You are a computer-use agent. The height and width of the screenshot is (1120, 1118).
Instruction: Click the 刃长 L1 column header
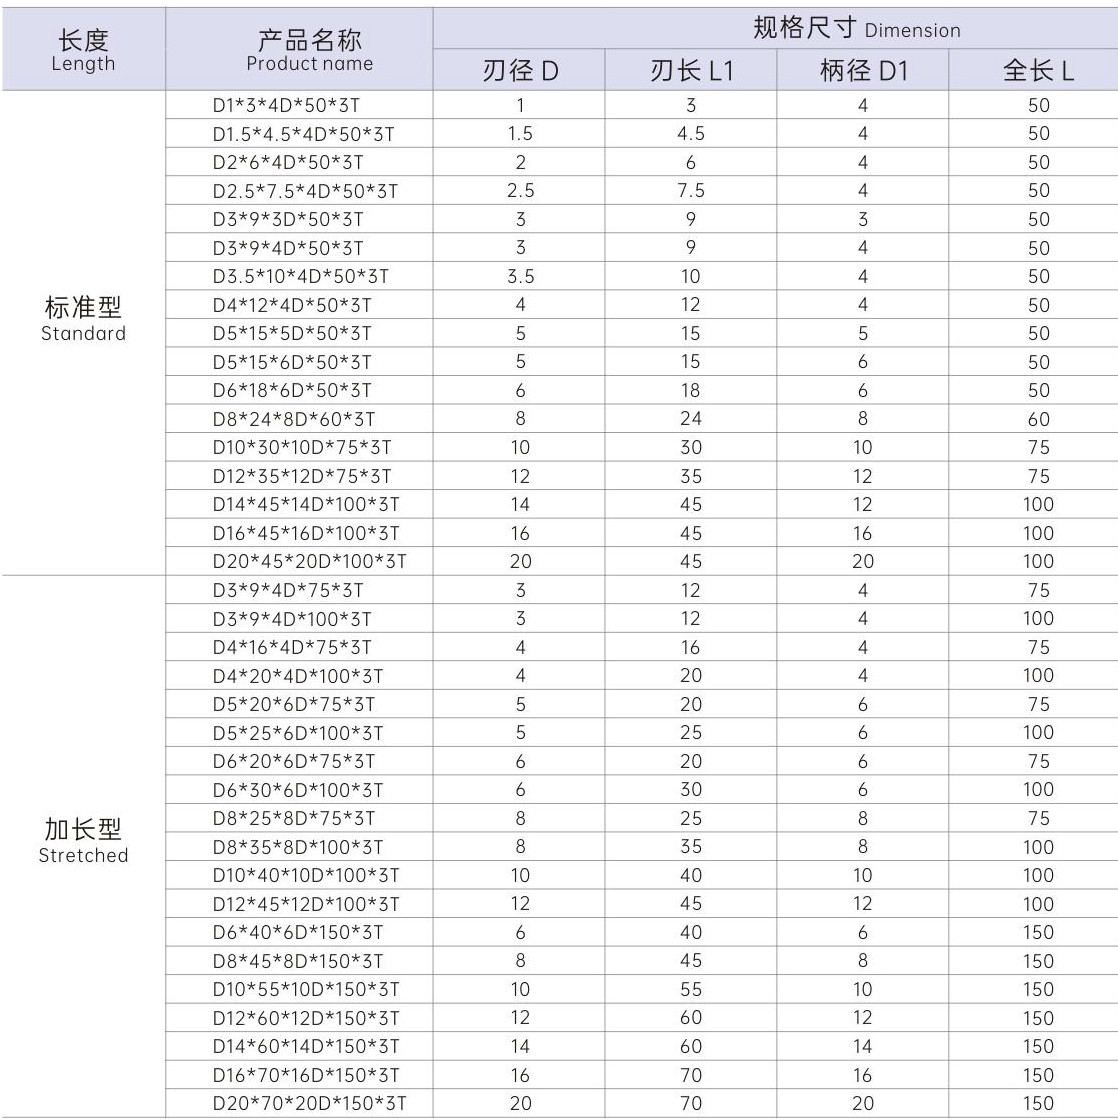690,72
